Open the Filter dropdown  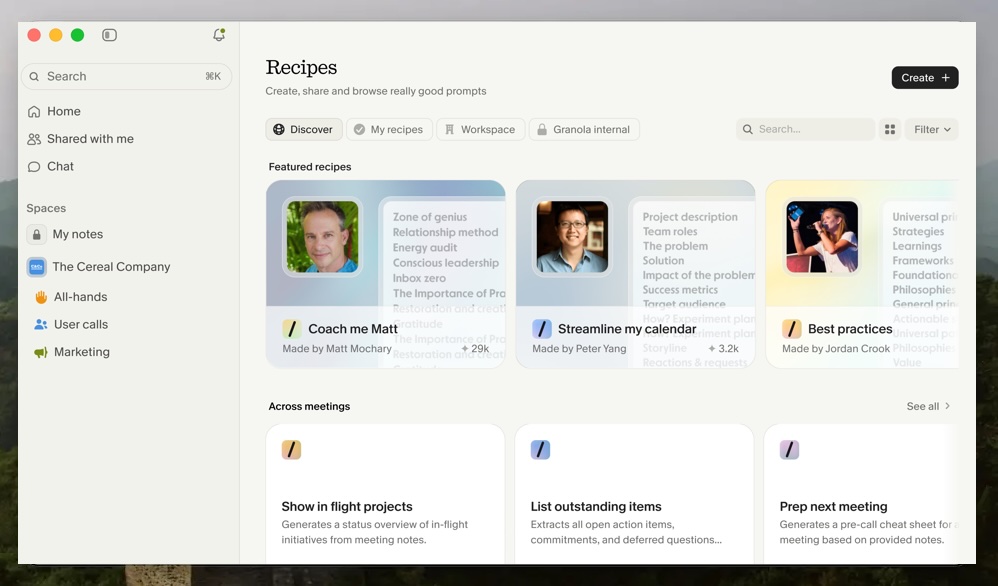click(932, 129)
